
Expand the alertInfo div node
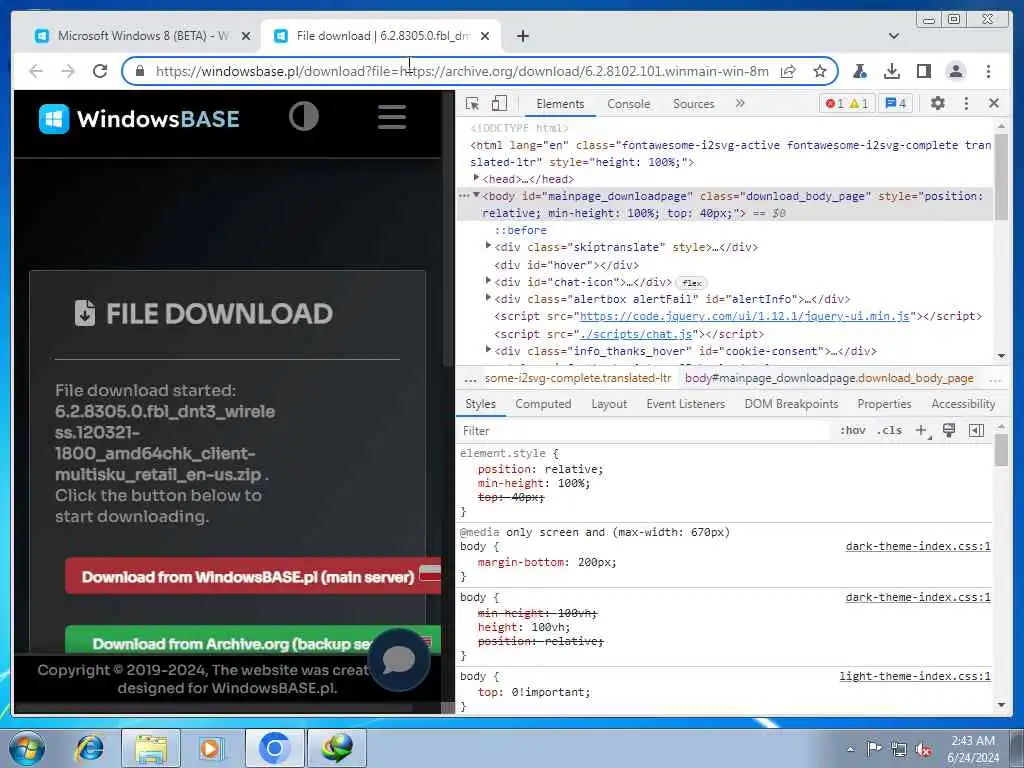point(488,298)
